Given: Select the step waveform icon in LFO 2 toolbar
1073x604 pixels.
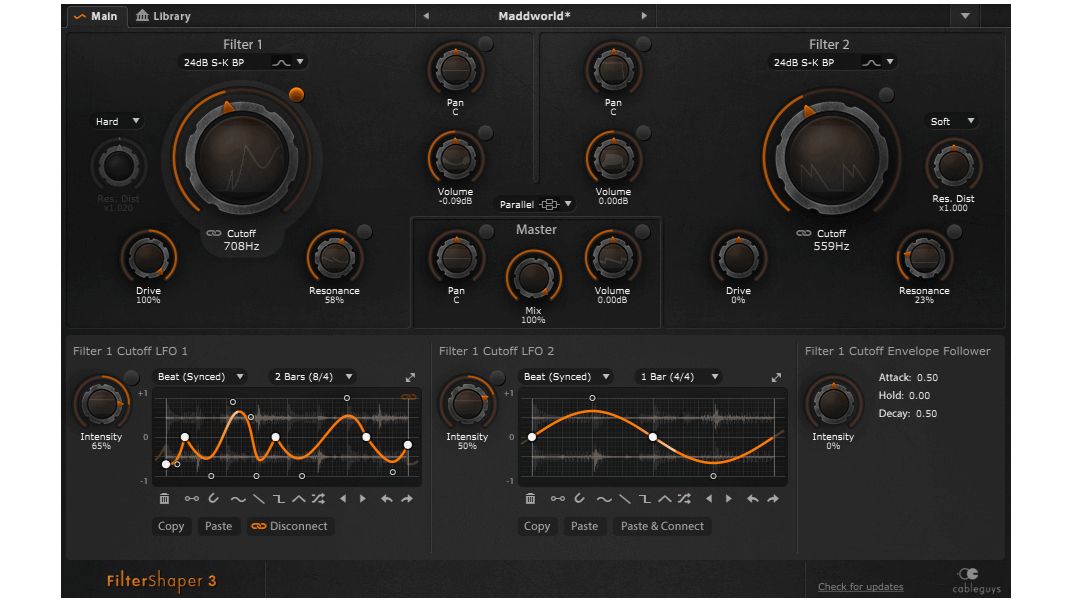Looking at the screenshot, I should [645, 498].
